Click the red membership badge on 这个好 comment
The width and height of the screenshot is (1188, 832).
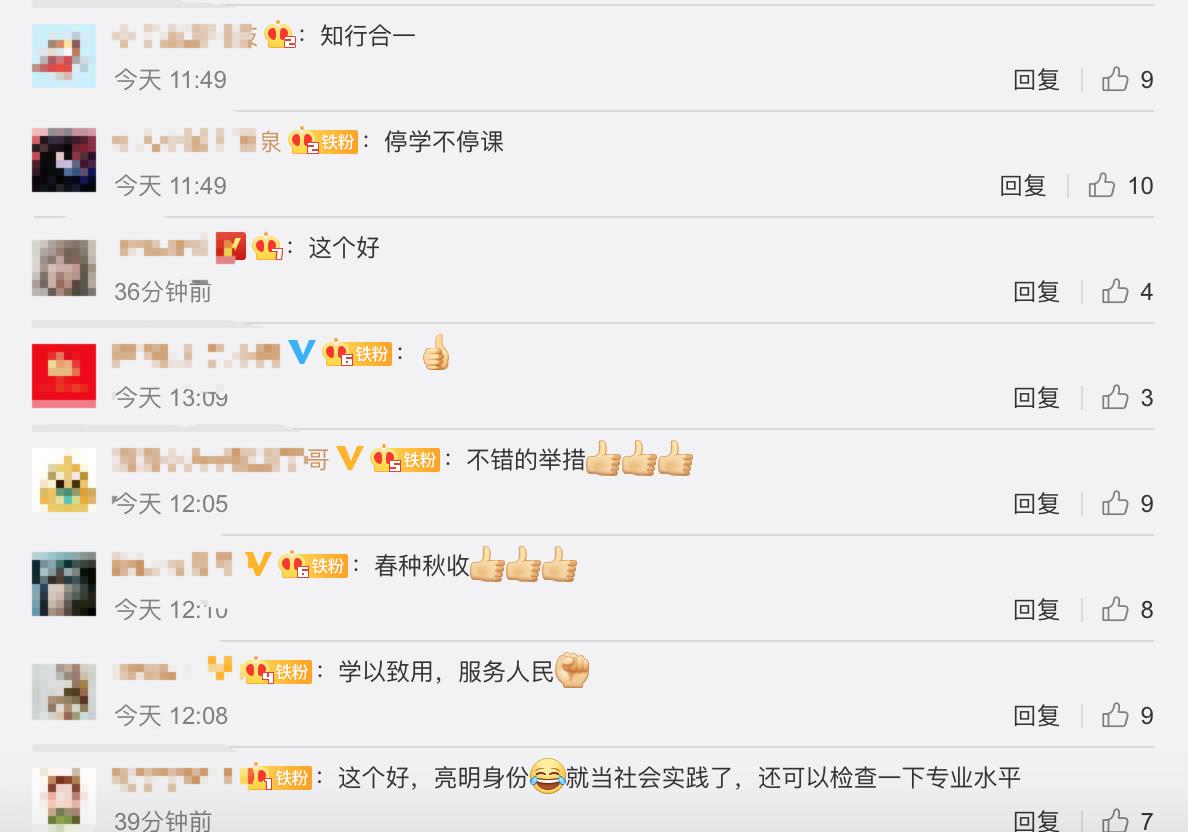(231, 247)
